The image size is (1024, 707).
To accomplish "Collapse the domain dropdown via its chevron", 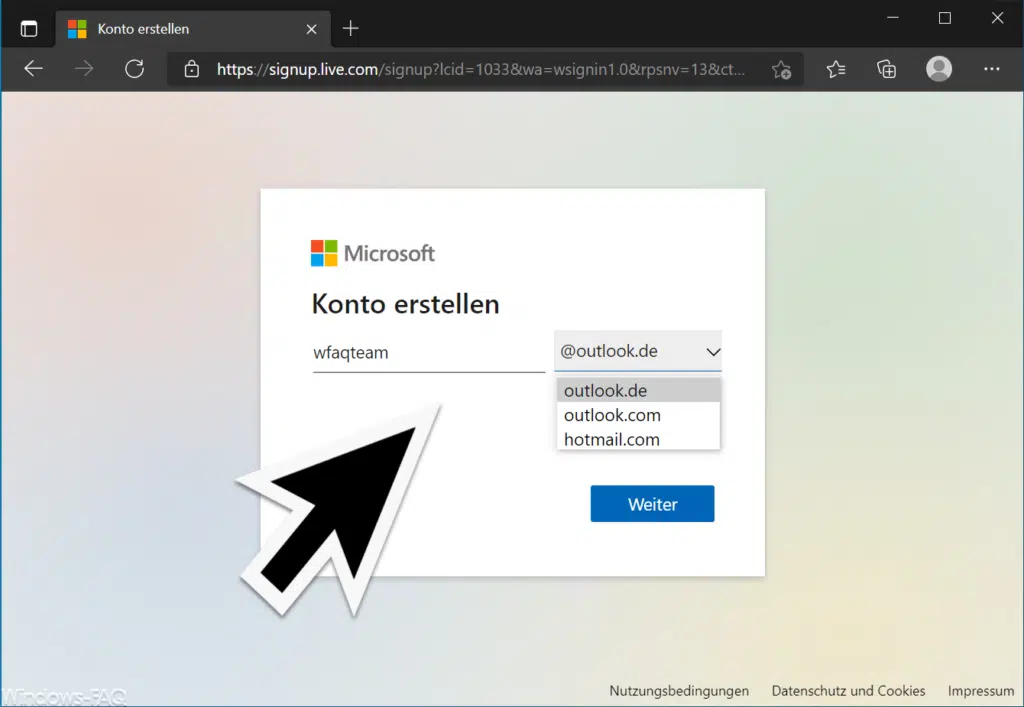I will (713, 351).
